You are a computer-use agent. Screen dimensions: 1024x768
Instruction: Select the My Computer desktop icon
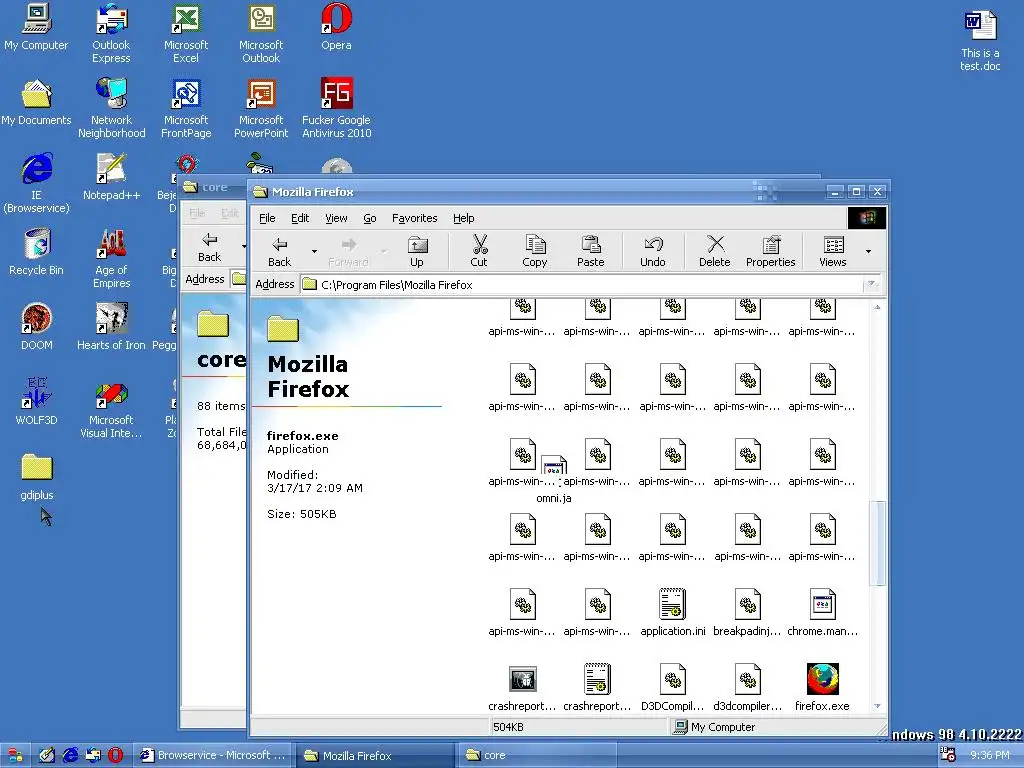click(36, 27)
